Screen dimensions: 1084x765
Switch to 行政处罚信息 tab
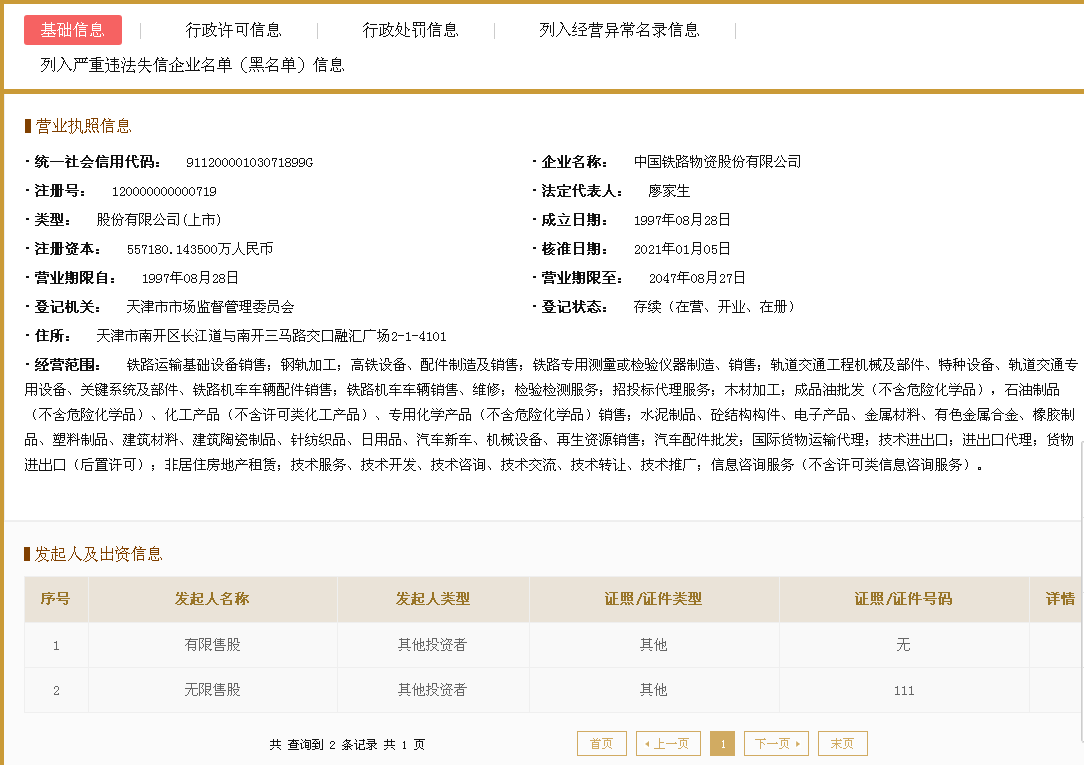(x=411, y=30)
